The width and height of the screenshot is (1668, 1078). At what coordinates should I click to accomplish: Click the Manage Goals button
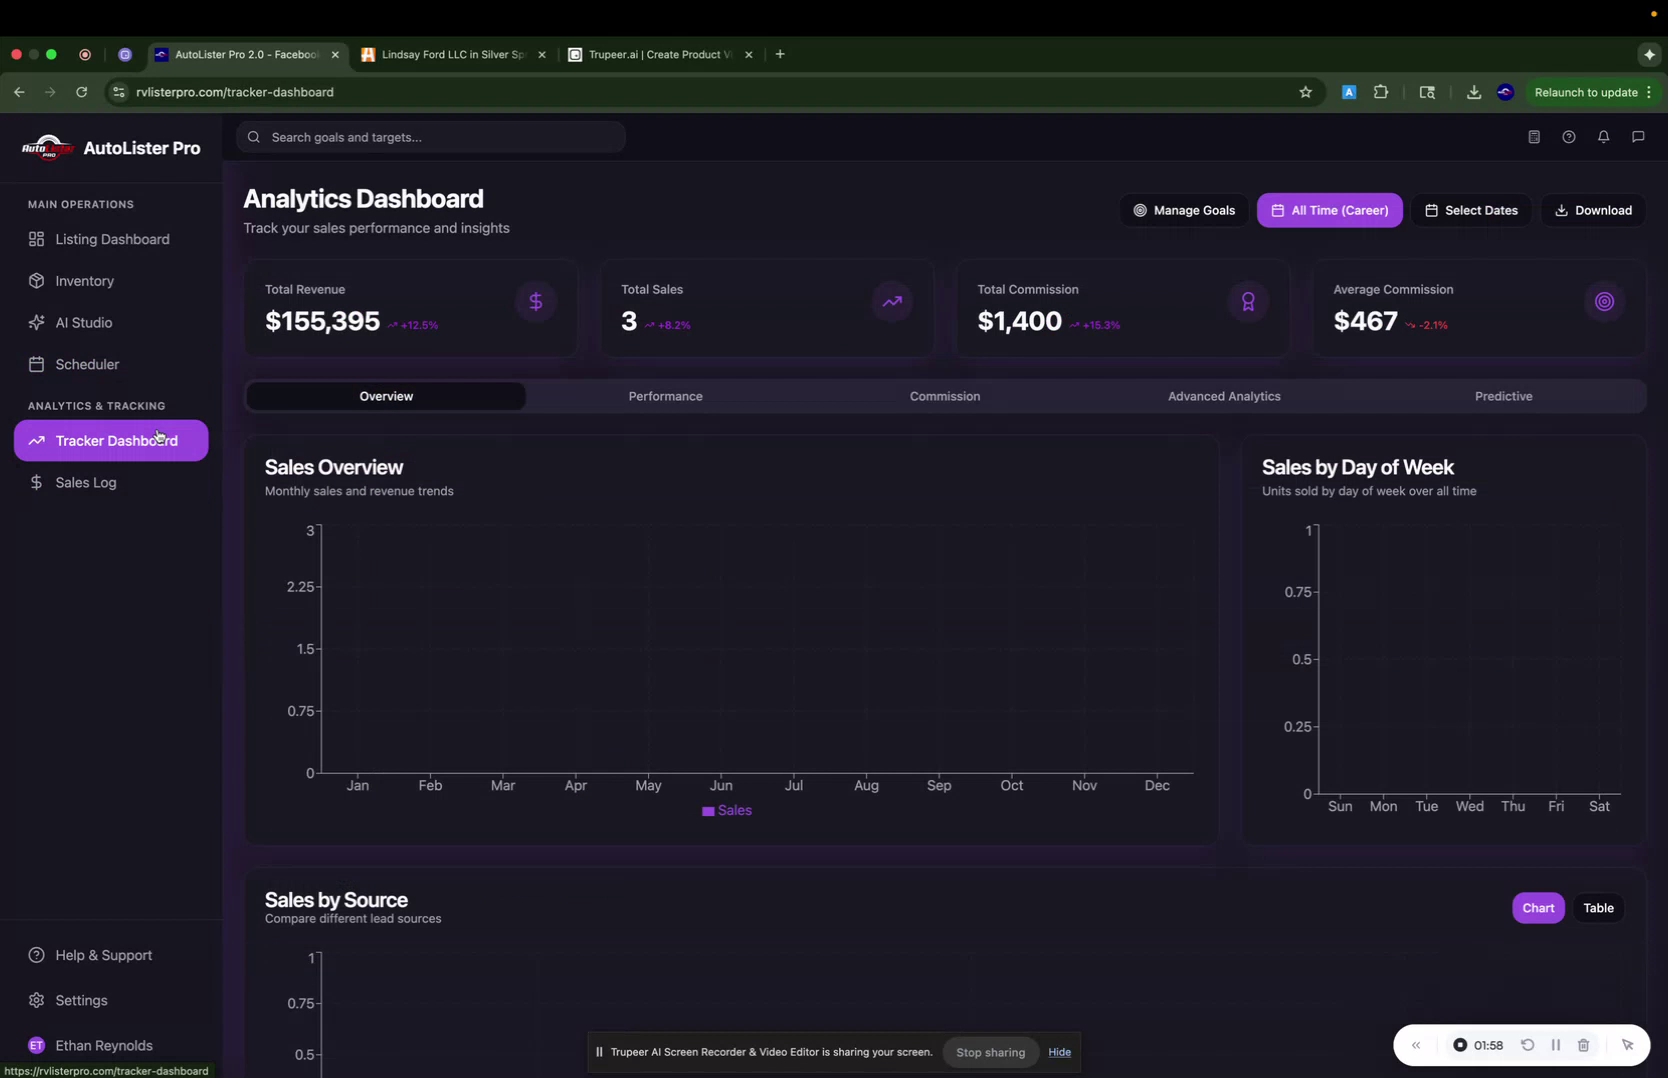pyautogui.click(x=1183, y=210)
